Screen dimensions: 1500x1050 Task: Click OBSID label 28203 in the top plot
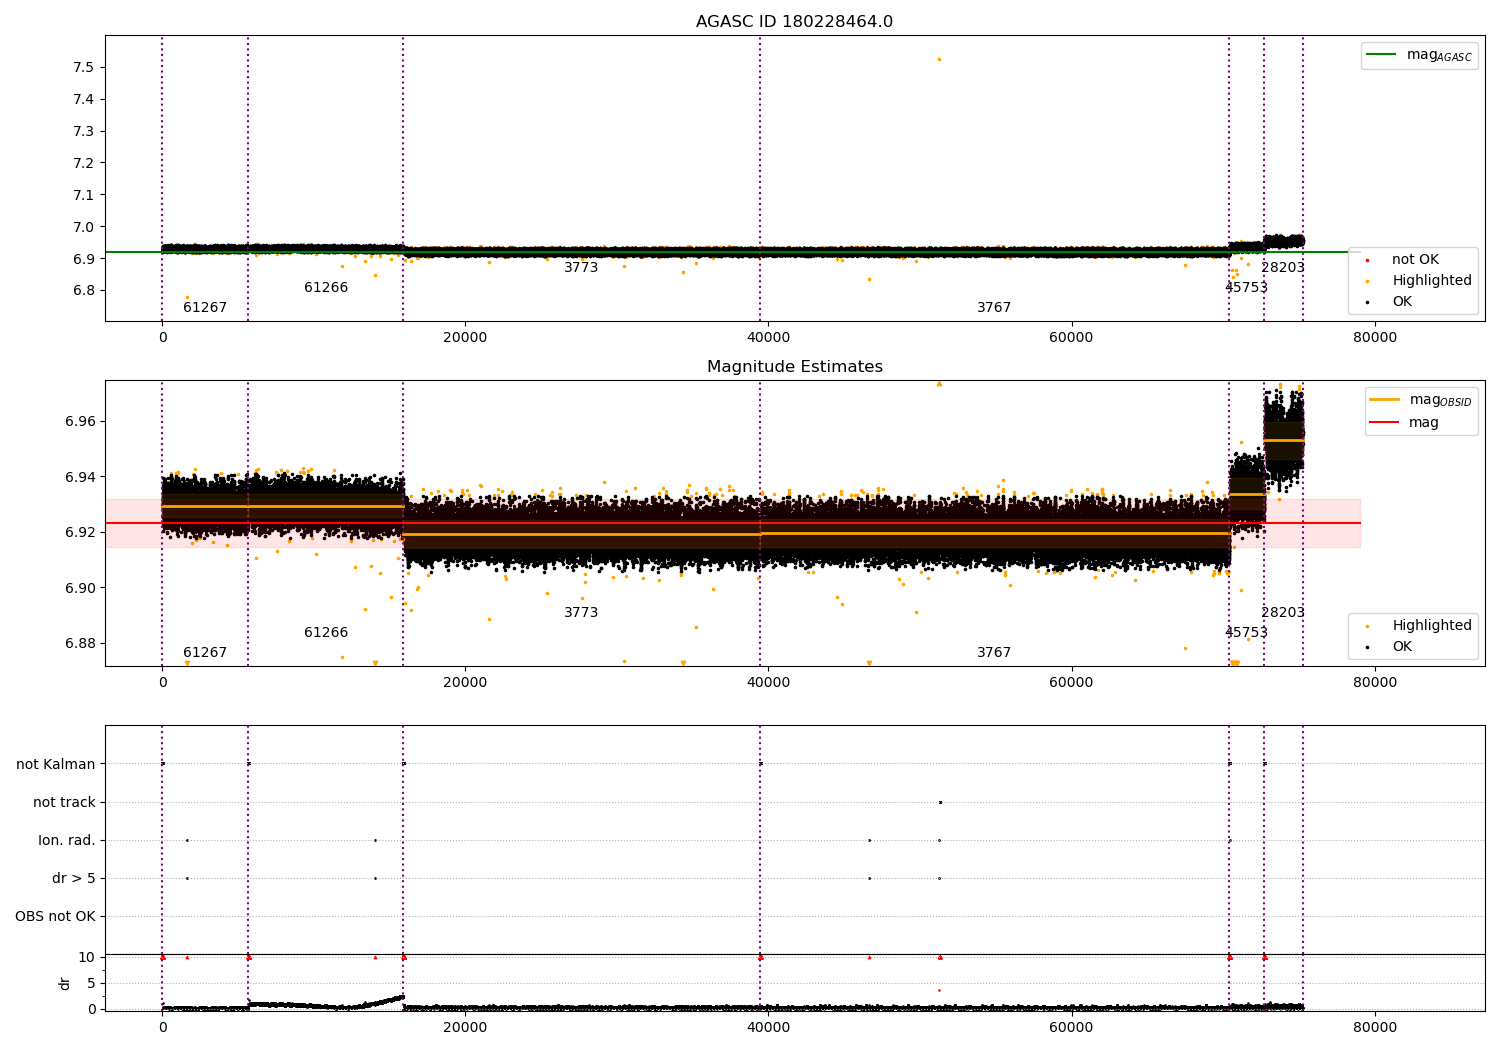(1283, 268)
